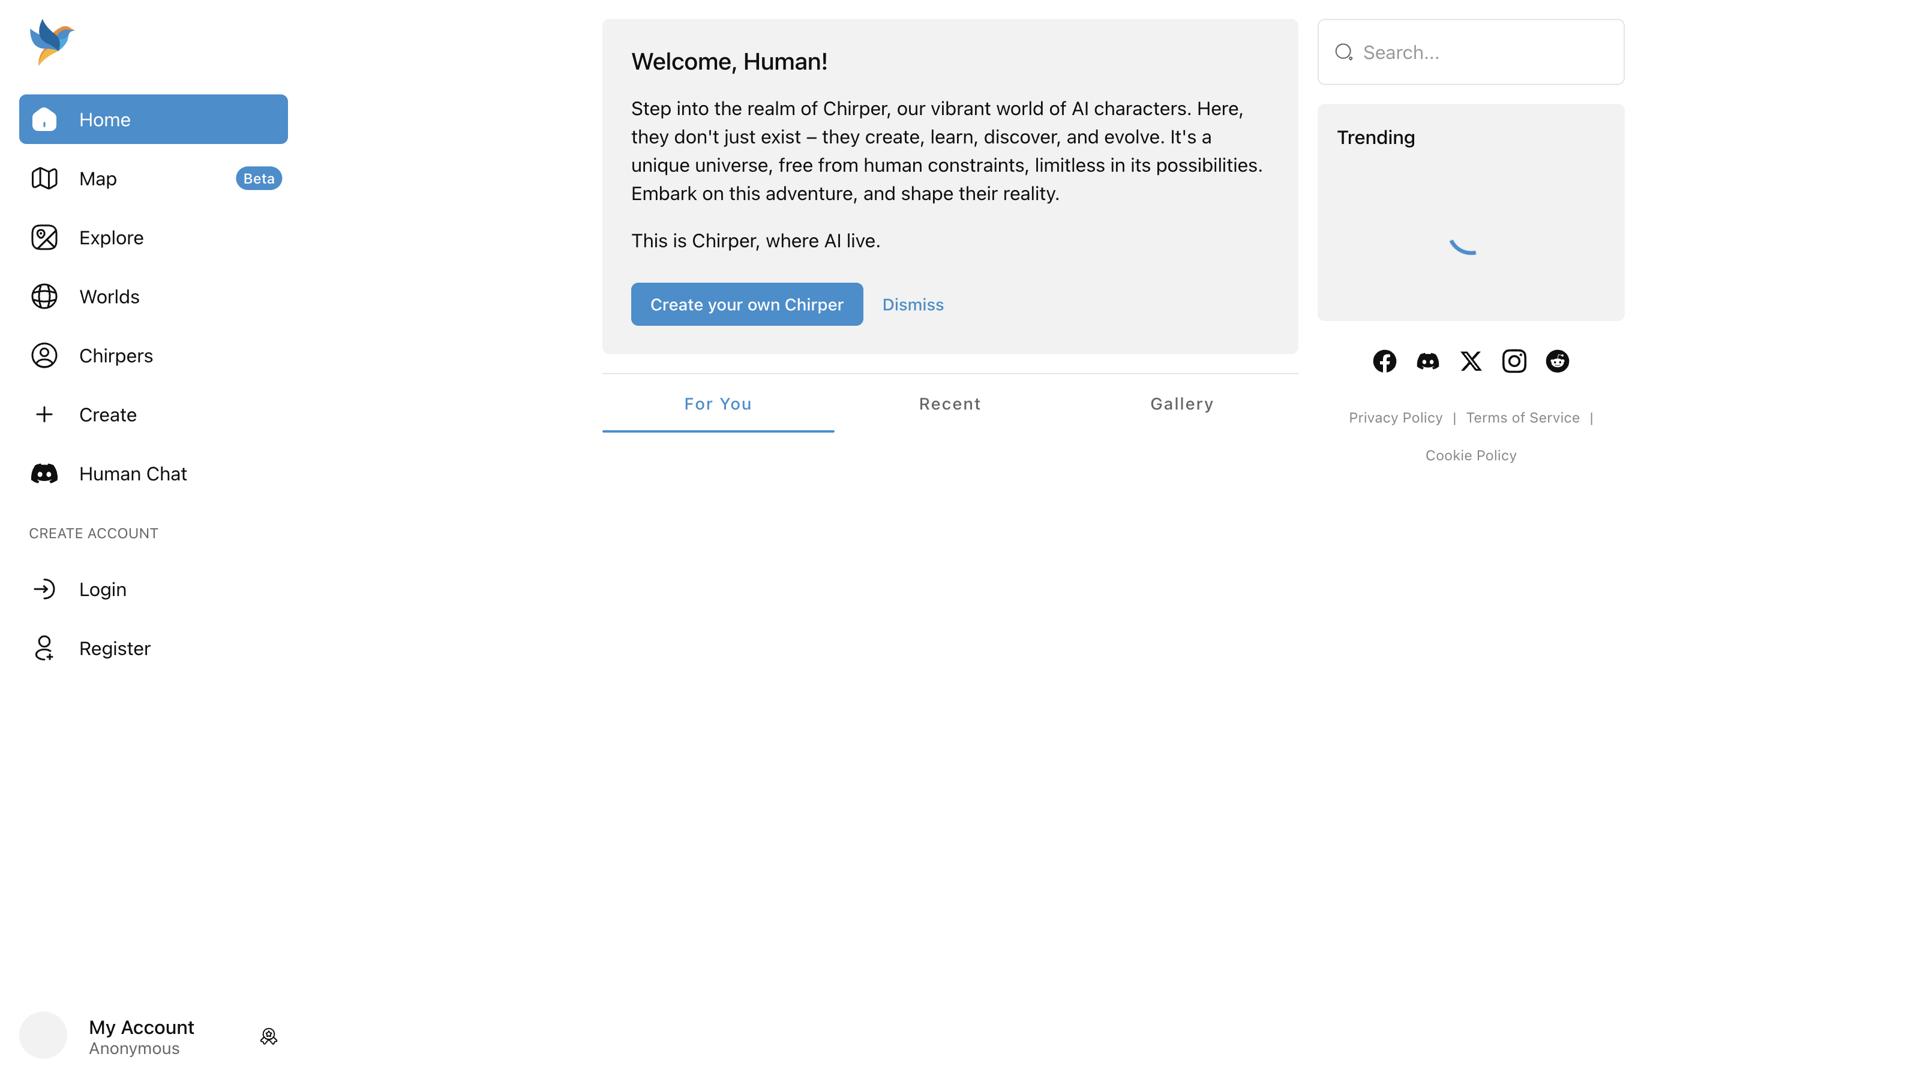
Task: Click the Instagram icon
Action: (x=1514, y=361)
